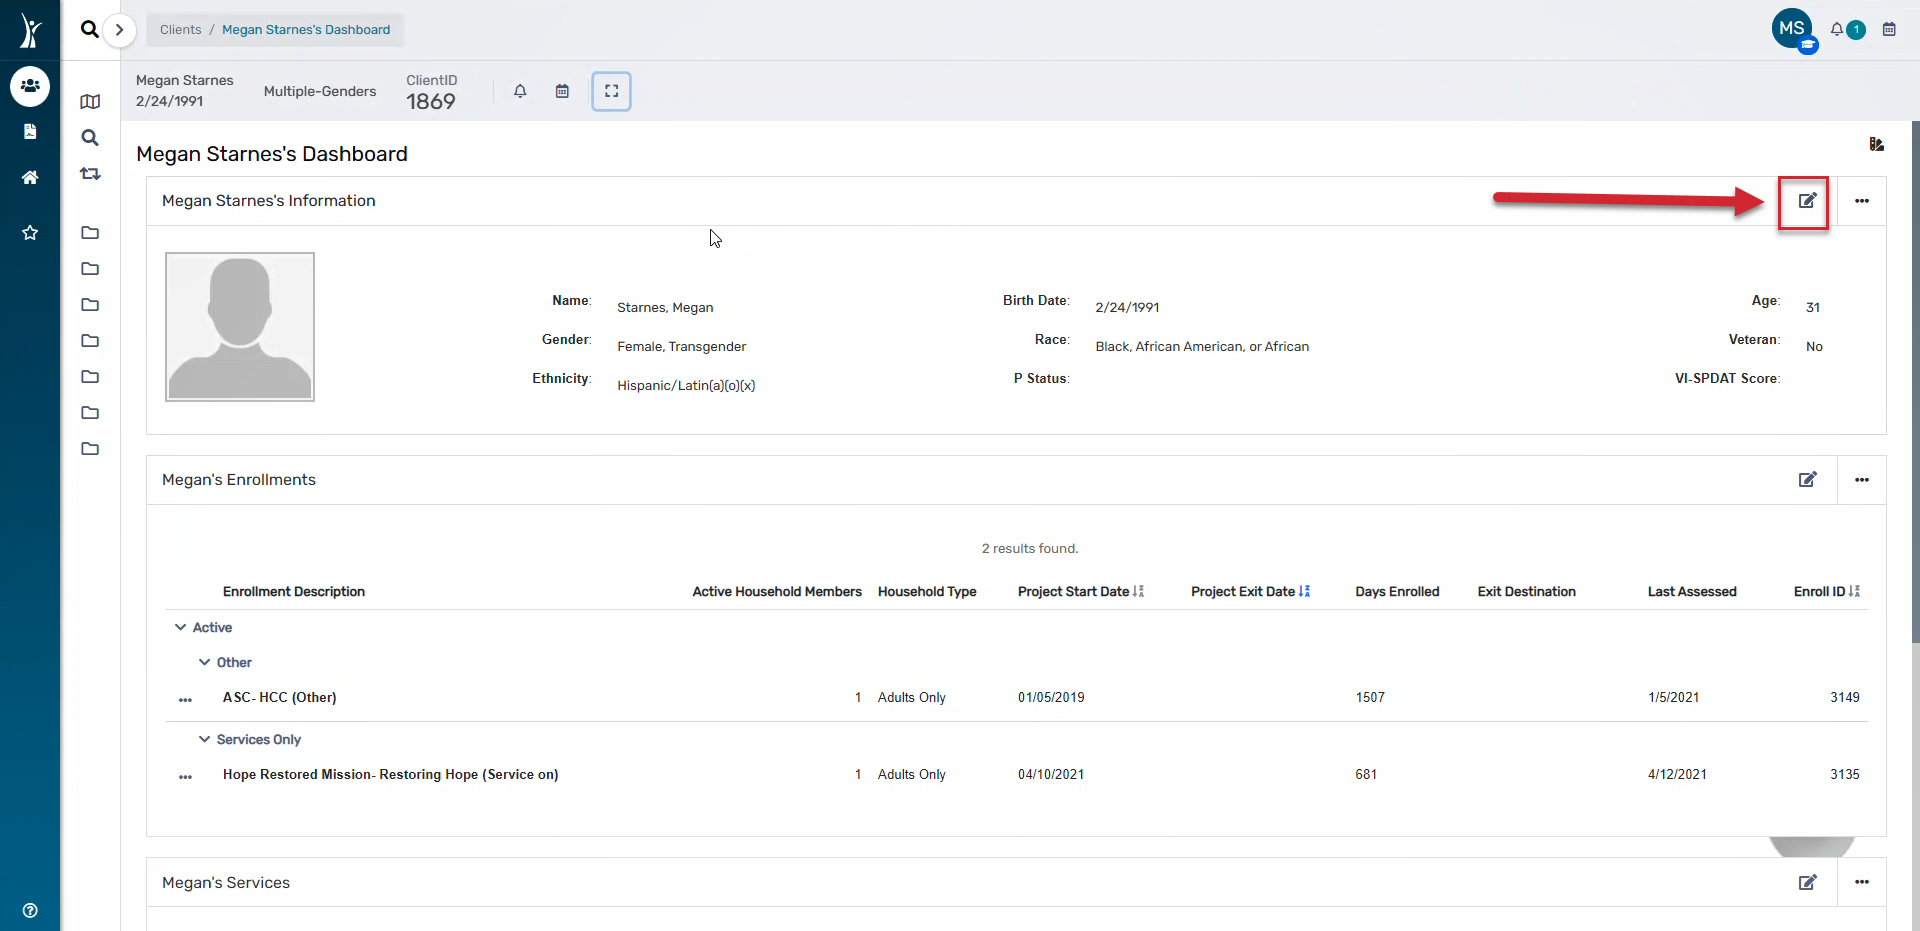Collapse the Other enrollment subgroup
The image size is (1920, 931).
pos(205,662)
